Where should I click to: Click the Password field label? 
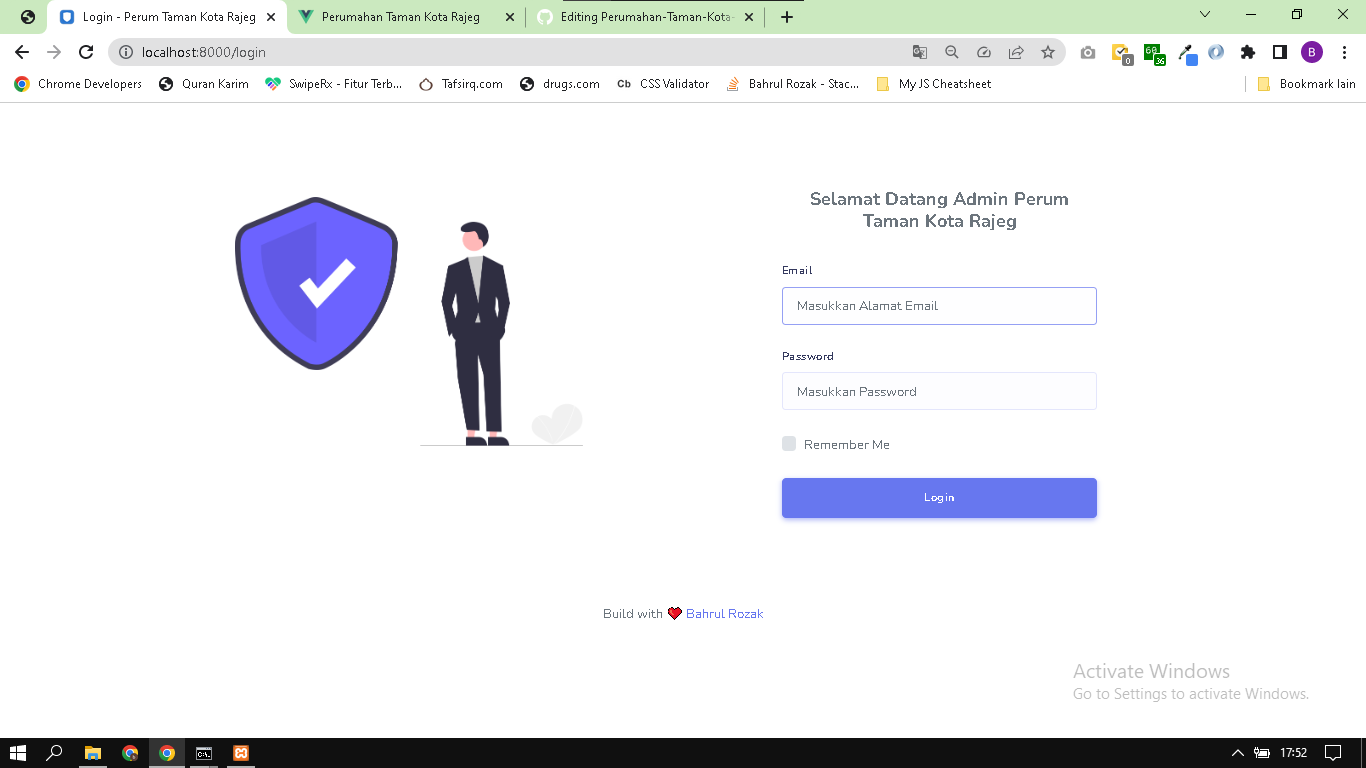point(808,356)
